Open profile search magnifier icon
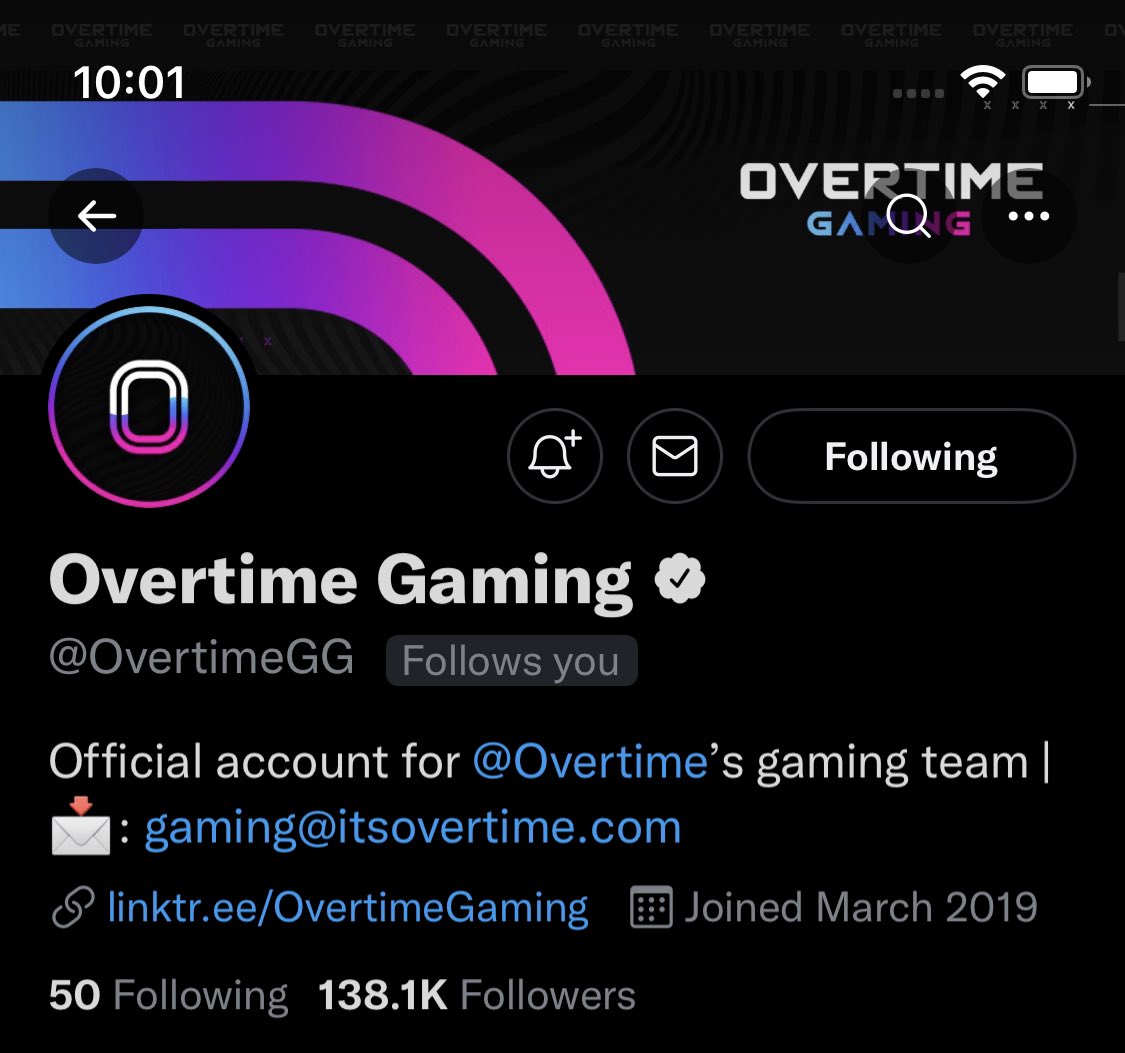The image size is (1125, 1053). pos(908,216)
